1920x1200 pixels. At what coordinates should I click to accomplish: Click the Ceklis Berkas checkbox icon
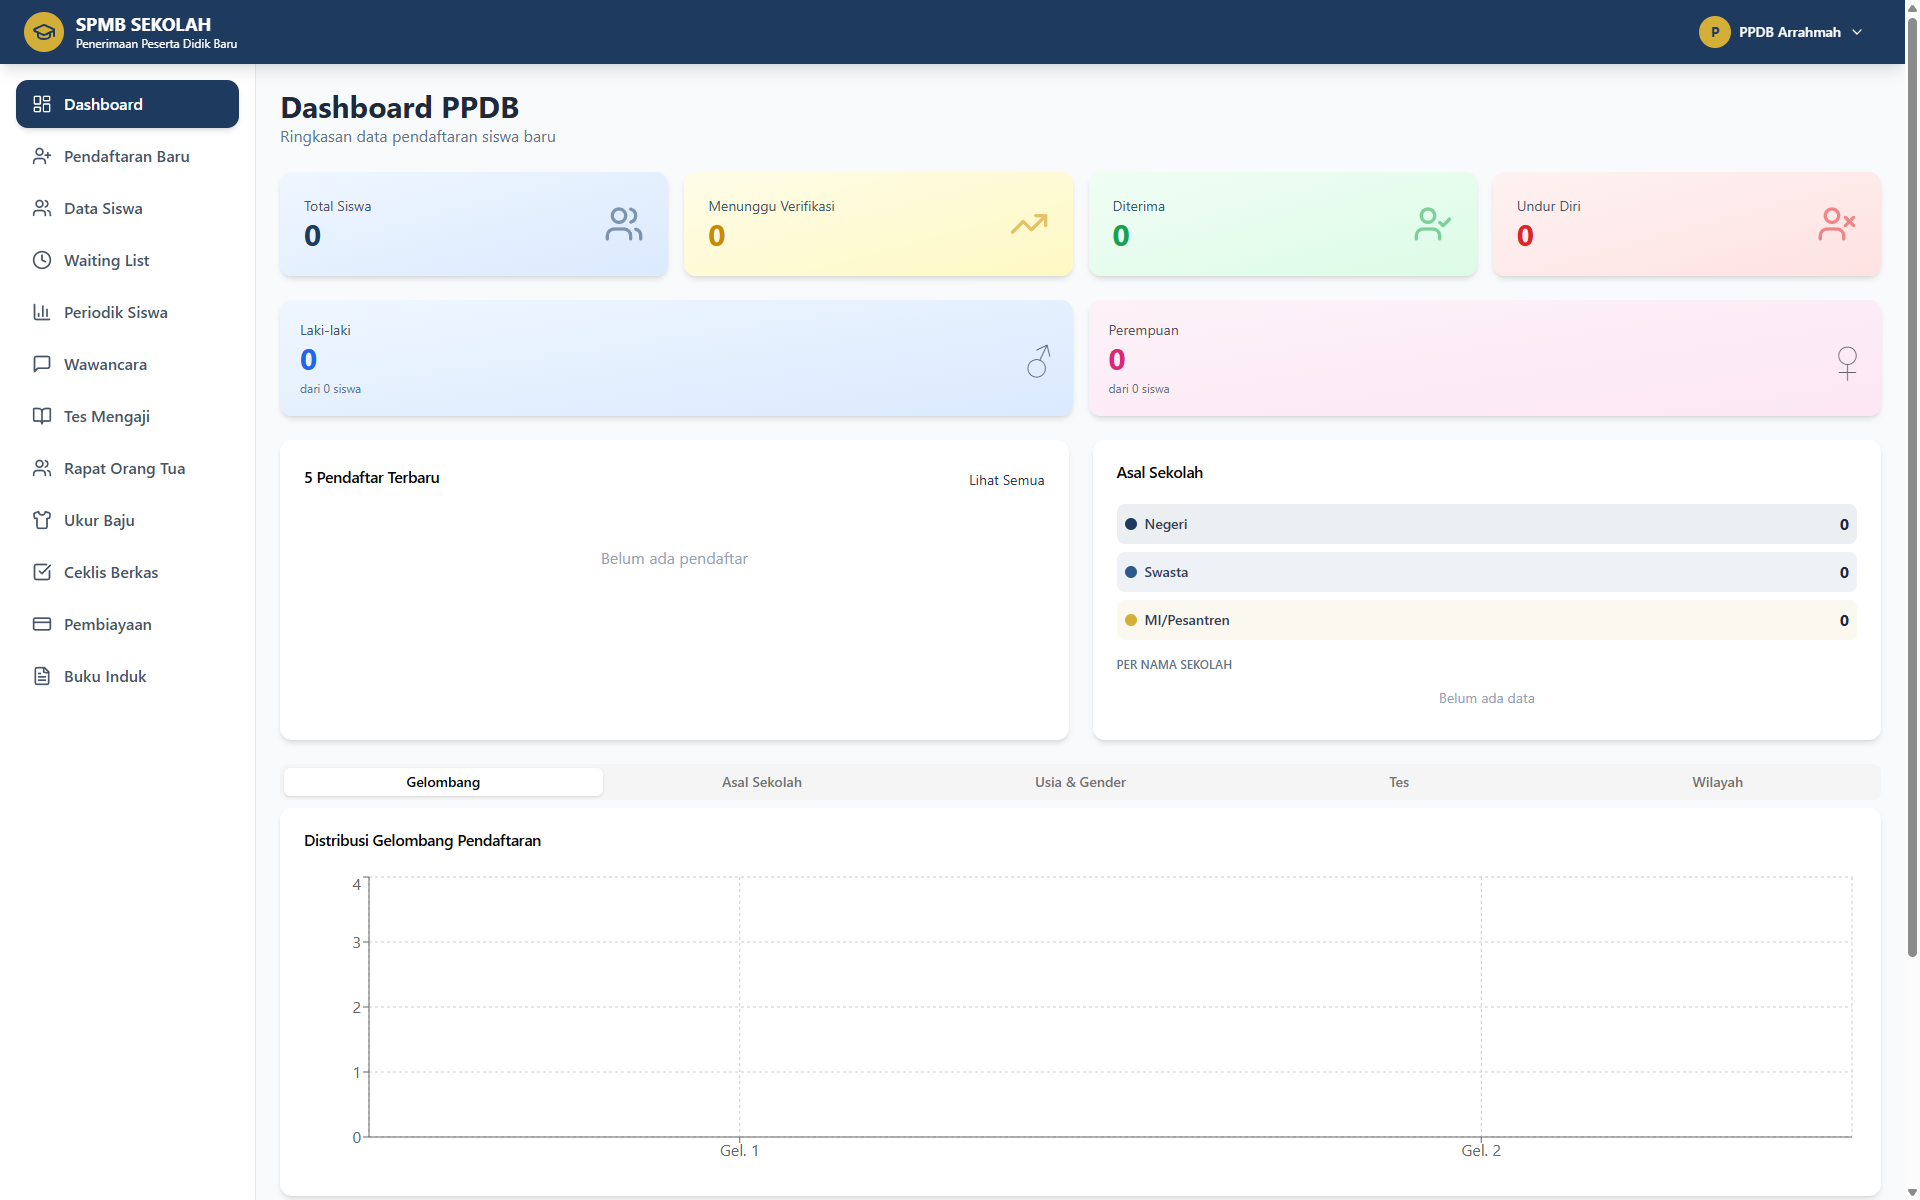click(42, 572)
